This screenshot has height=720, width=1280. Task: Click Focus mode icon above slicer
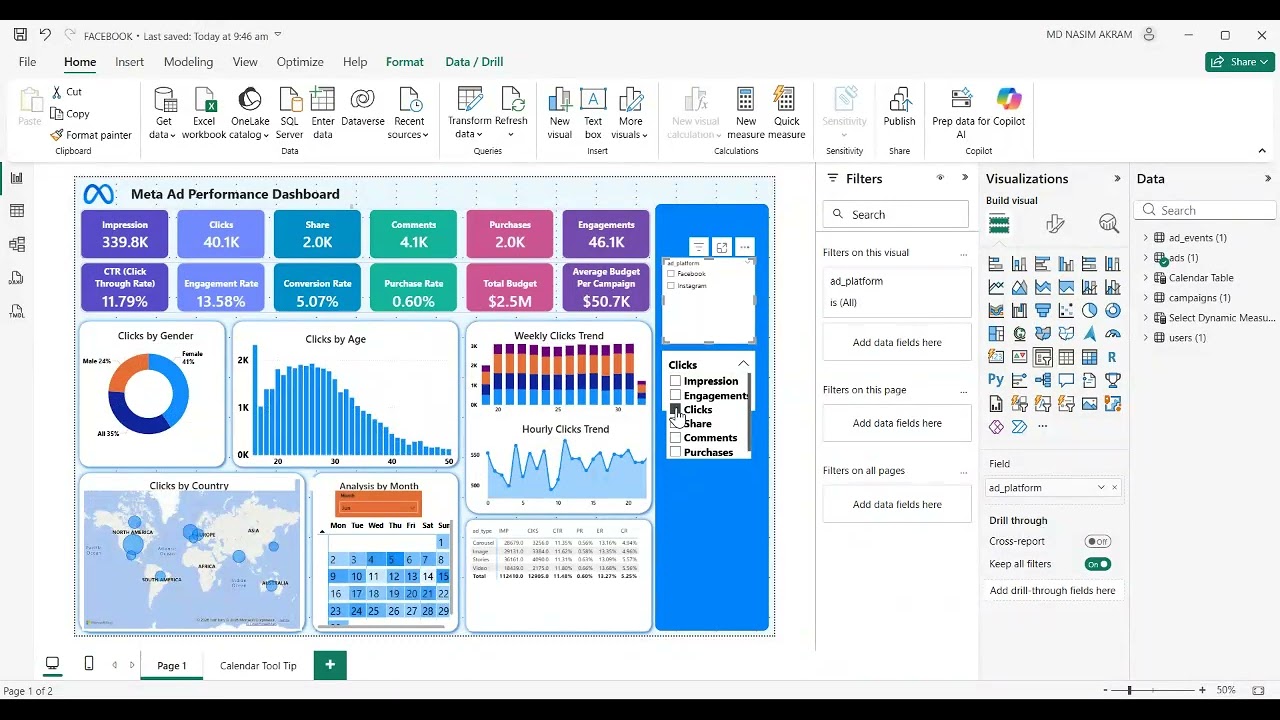click(721, 247)
